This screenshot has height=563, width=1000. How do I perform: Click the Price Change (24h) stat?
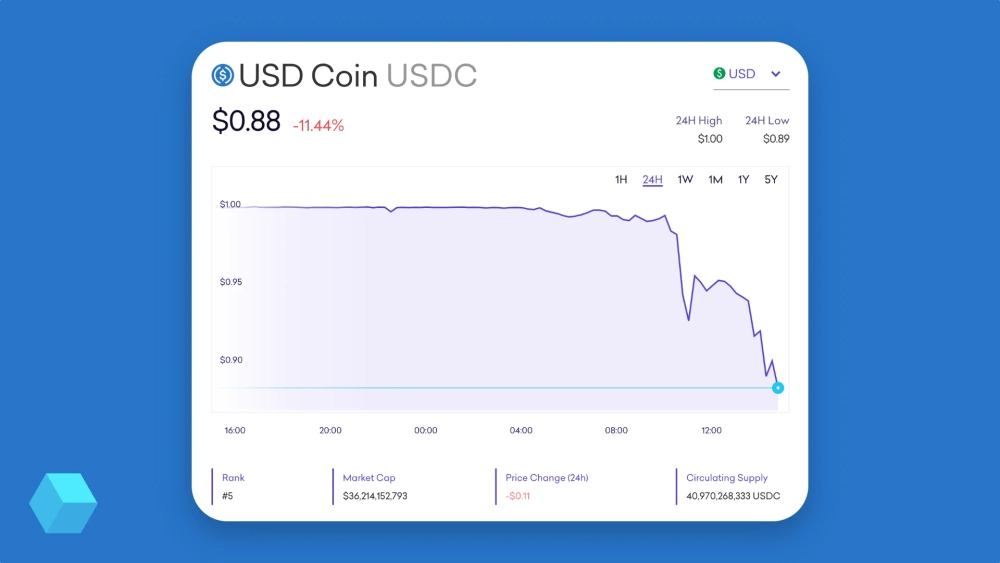[518, 496]
